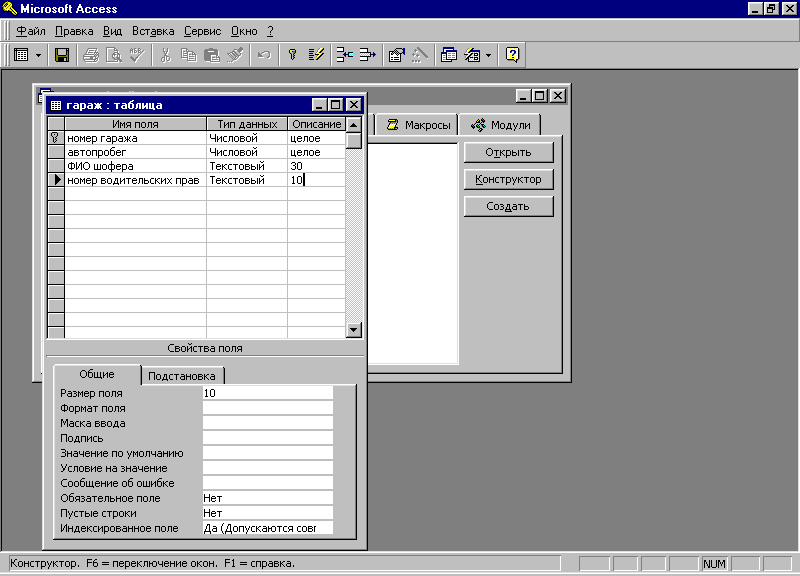
Task: Click the Создать button
Action: pos(508,207)
